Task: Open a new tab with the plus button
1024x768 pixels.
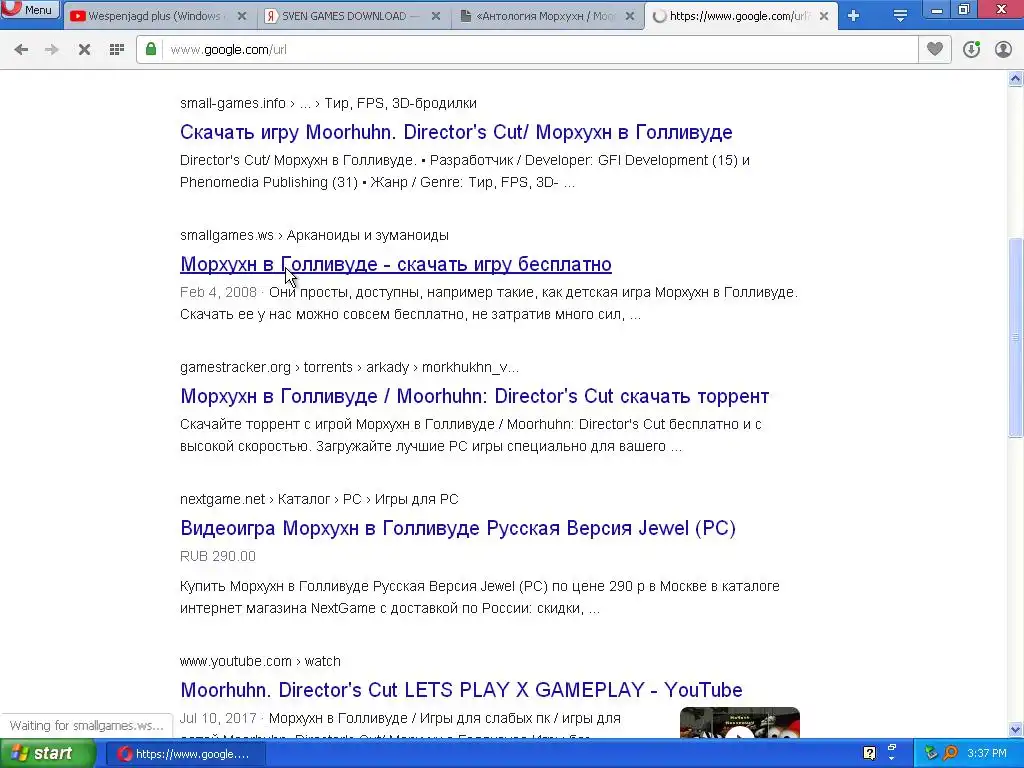Action: click(x=854, y=16)
